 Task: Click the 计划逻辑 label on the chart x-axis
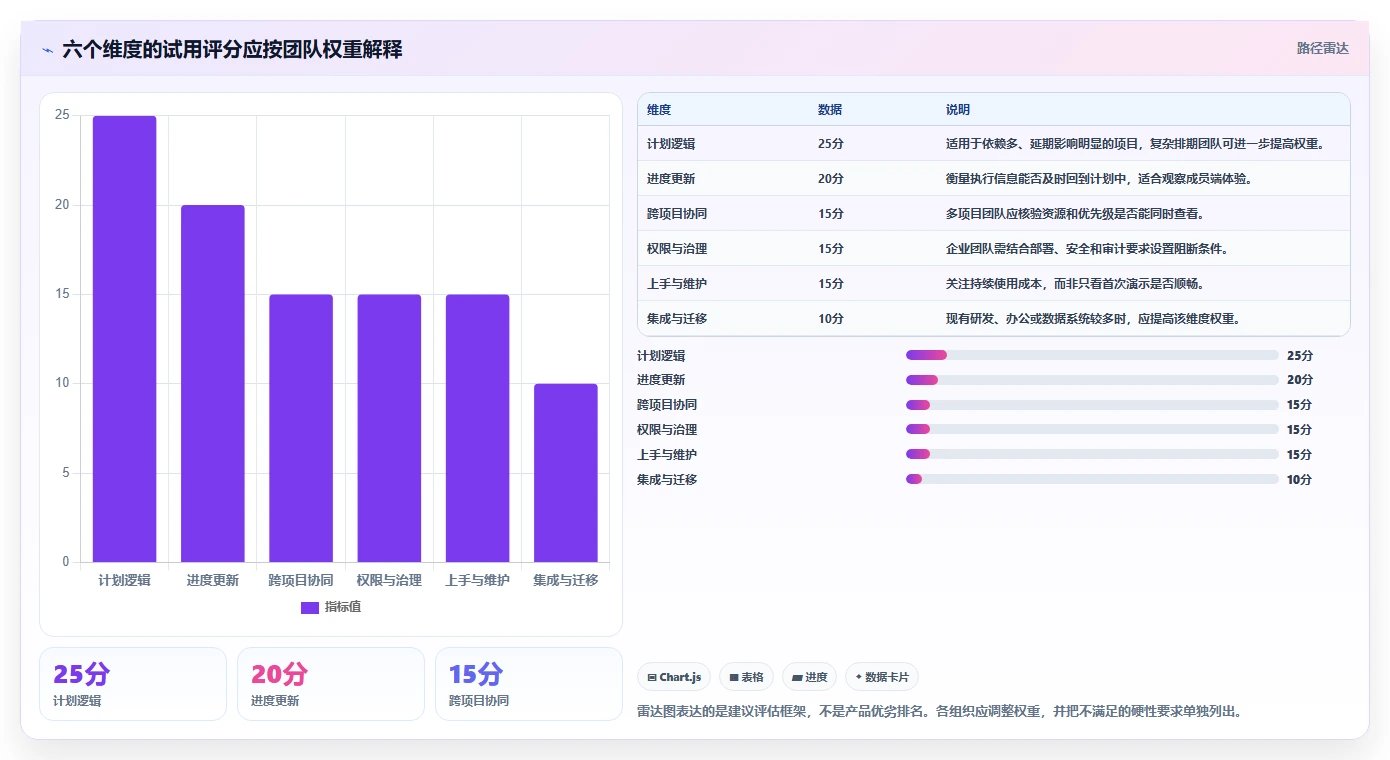(x=125, y=580)
